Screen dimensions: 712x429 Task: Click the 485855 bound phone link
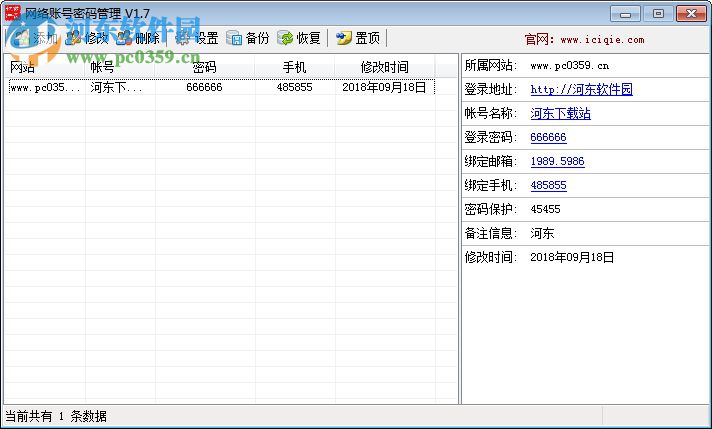(x=548, y=185)
